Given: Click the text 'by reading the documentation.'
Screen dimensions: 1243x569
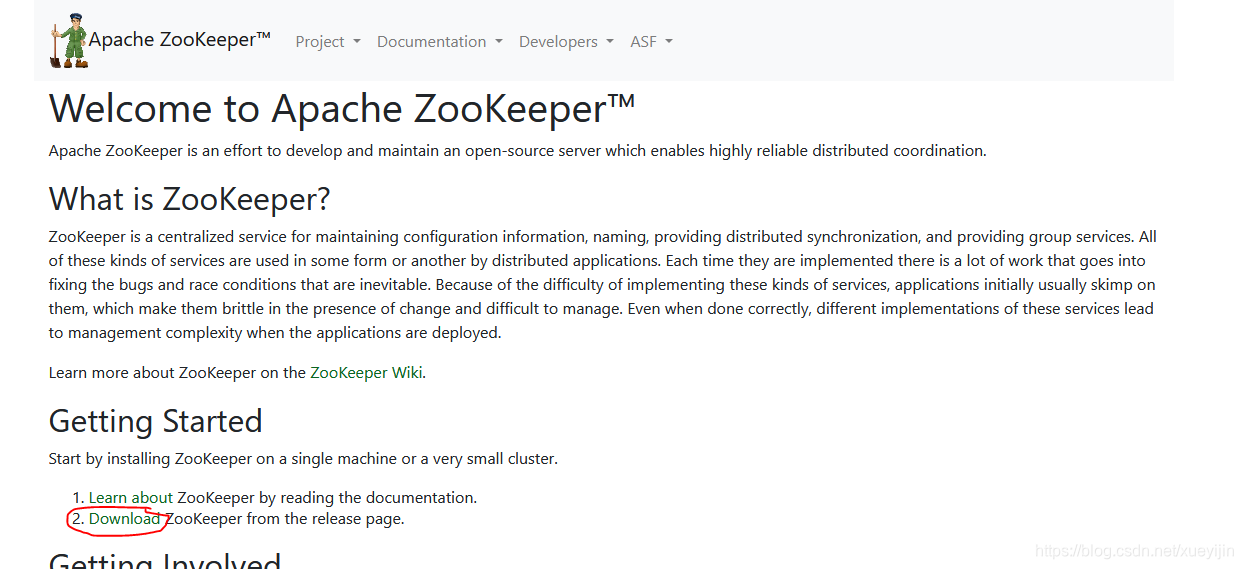Looking at the screenshot, I should point(368,497).
